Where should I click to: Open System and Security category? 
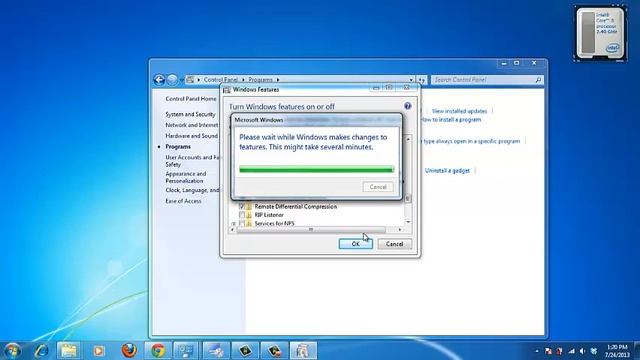[x=190, y=114]
